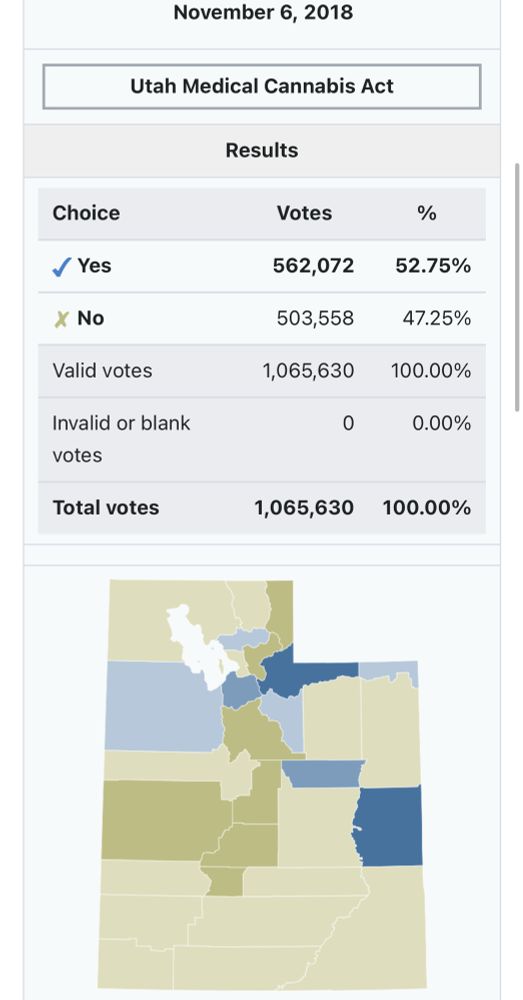Screen dimensions: 523x1000
Task: Click the page scrollbar thumb on the right
Action: [517, 287]
